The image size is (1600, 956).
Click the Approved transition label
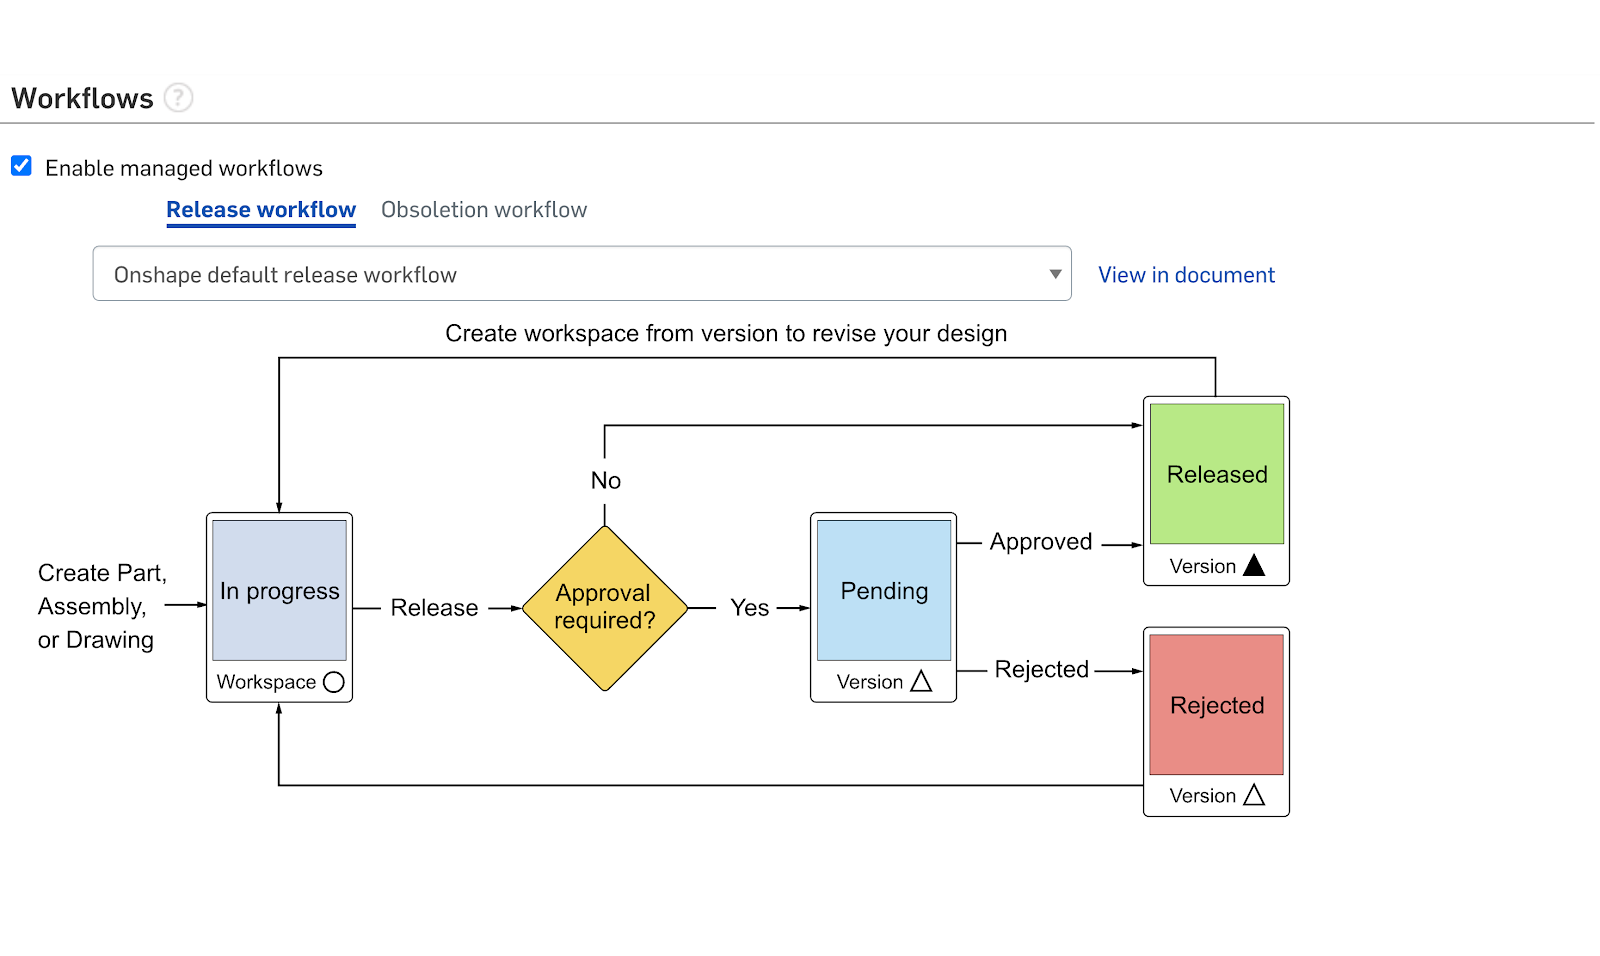pos(1040,542)
